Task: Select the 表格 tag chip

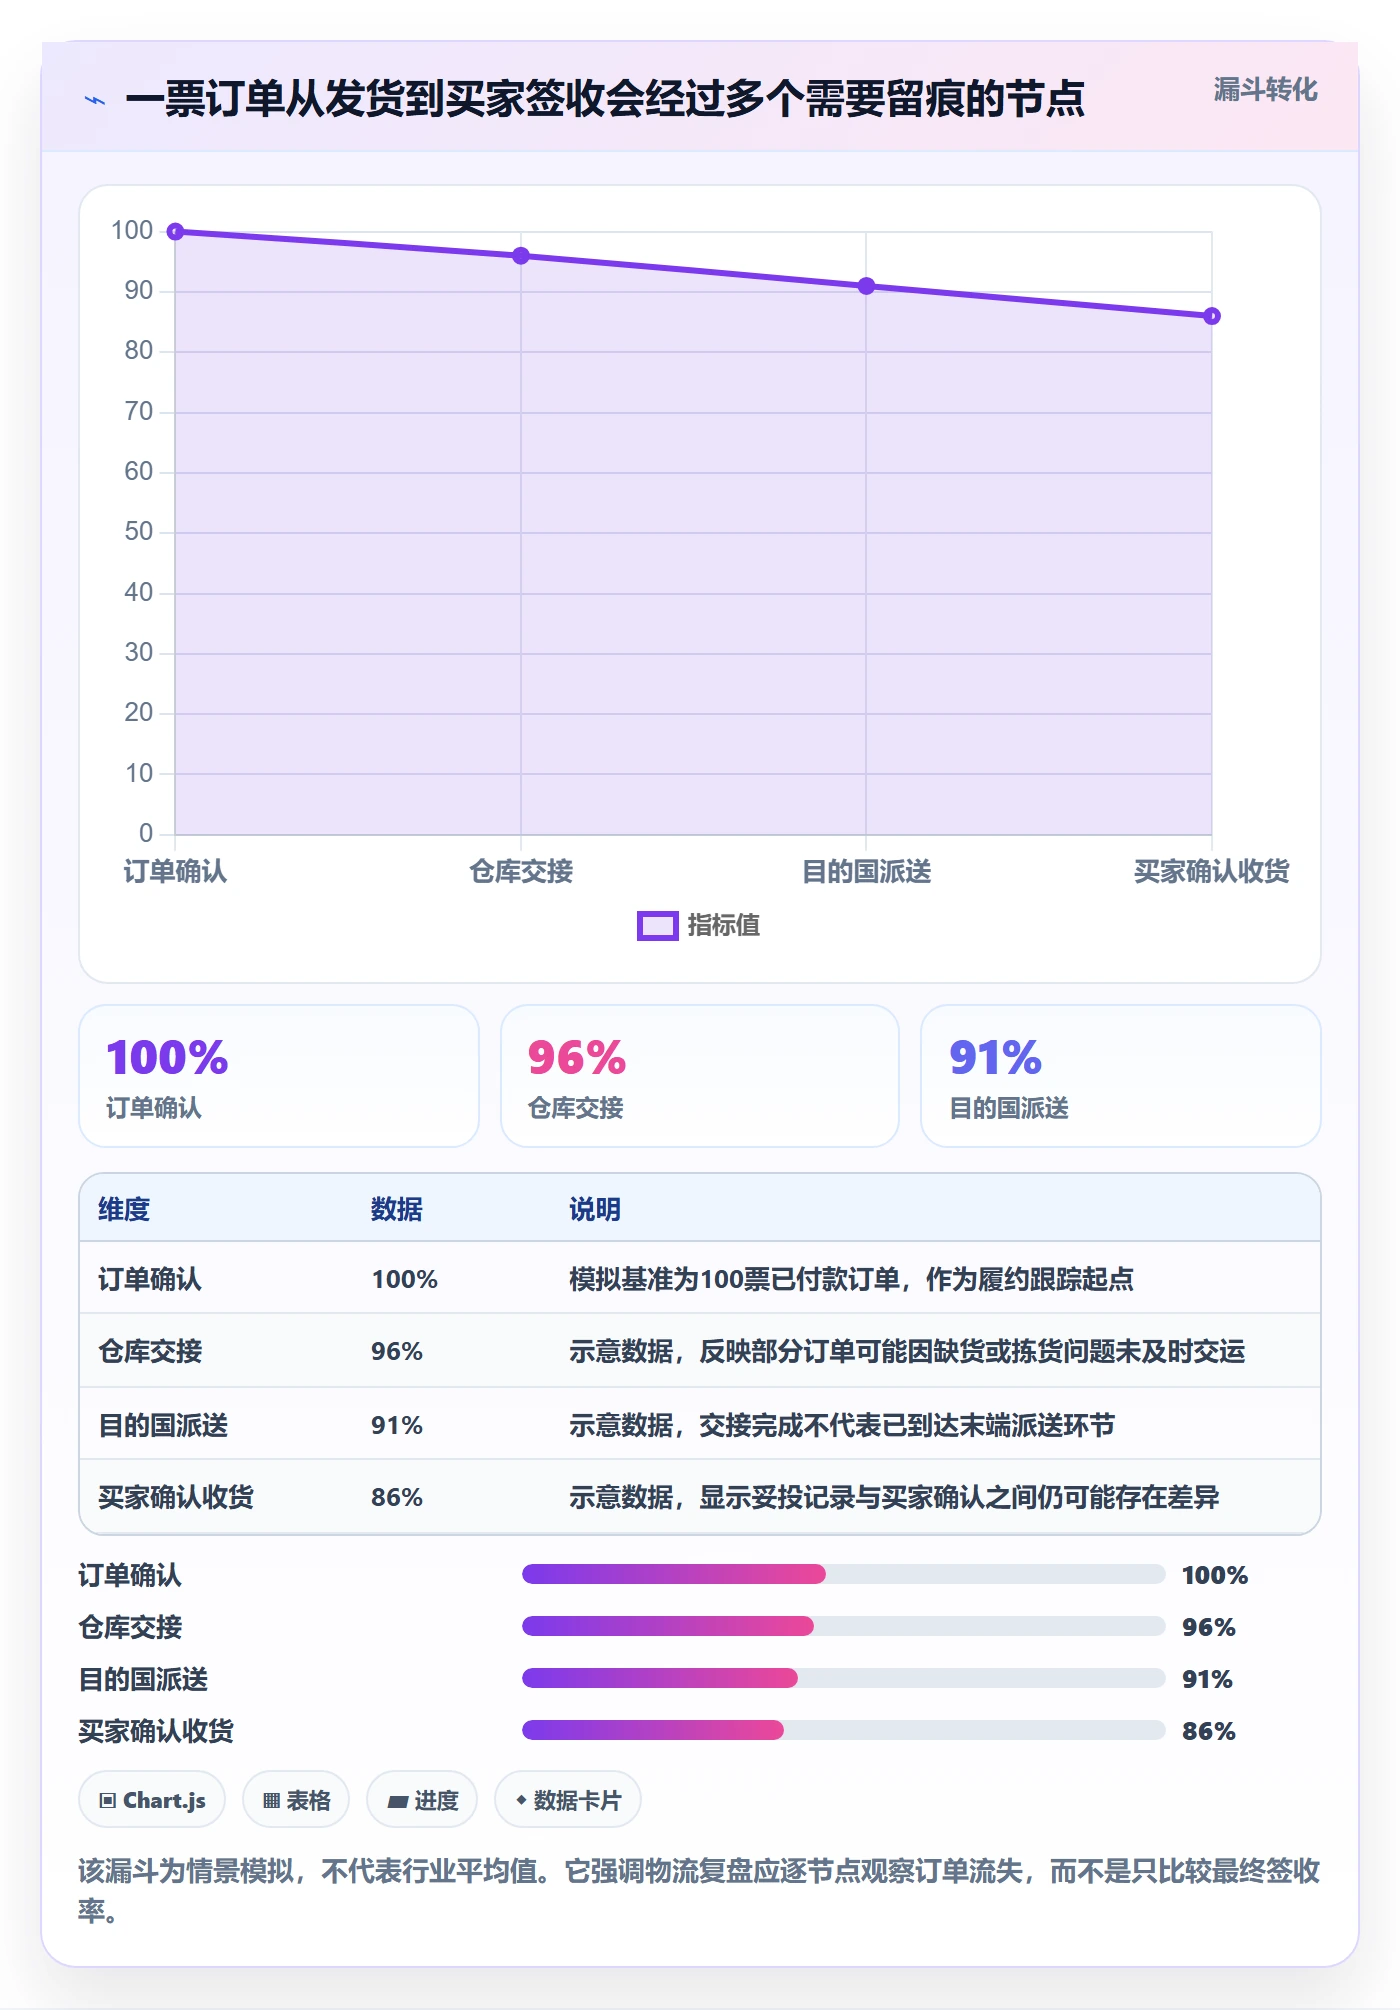Action: tap(296, 1800)
